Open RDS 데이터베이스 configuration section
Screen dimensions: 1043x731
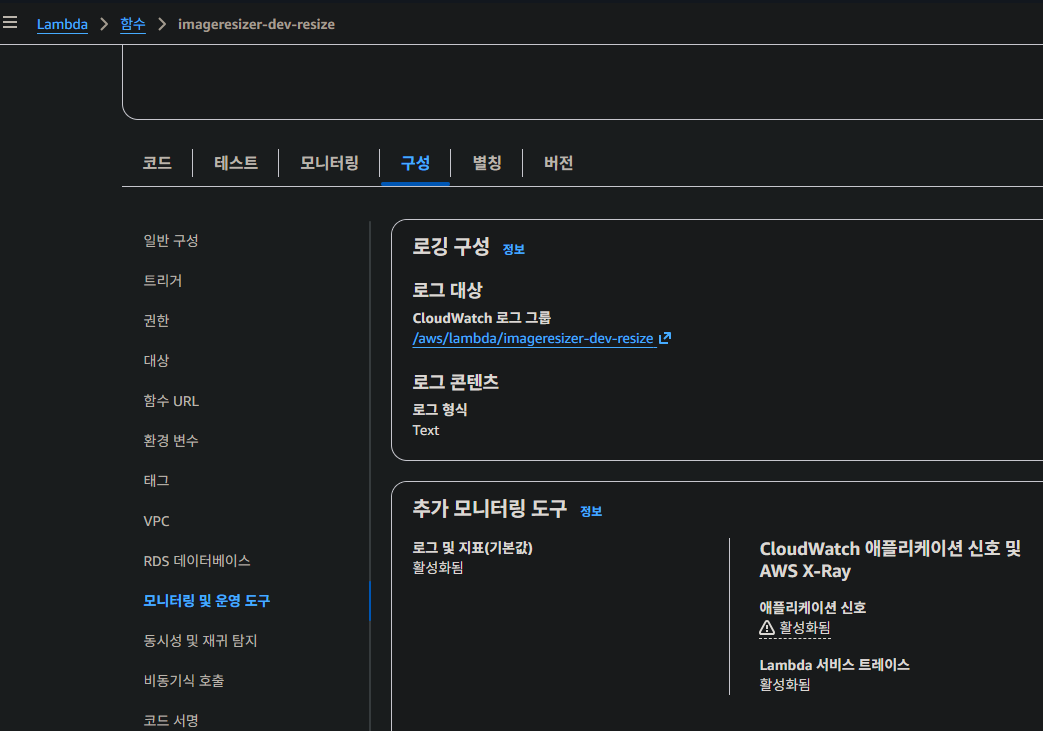[x=197, y=561]
